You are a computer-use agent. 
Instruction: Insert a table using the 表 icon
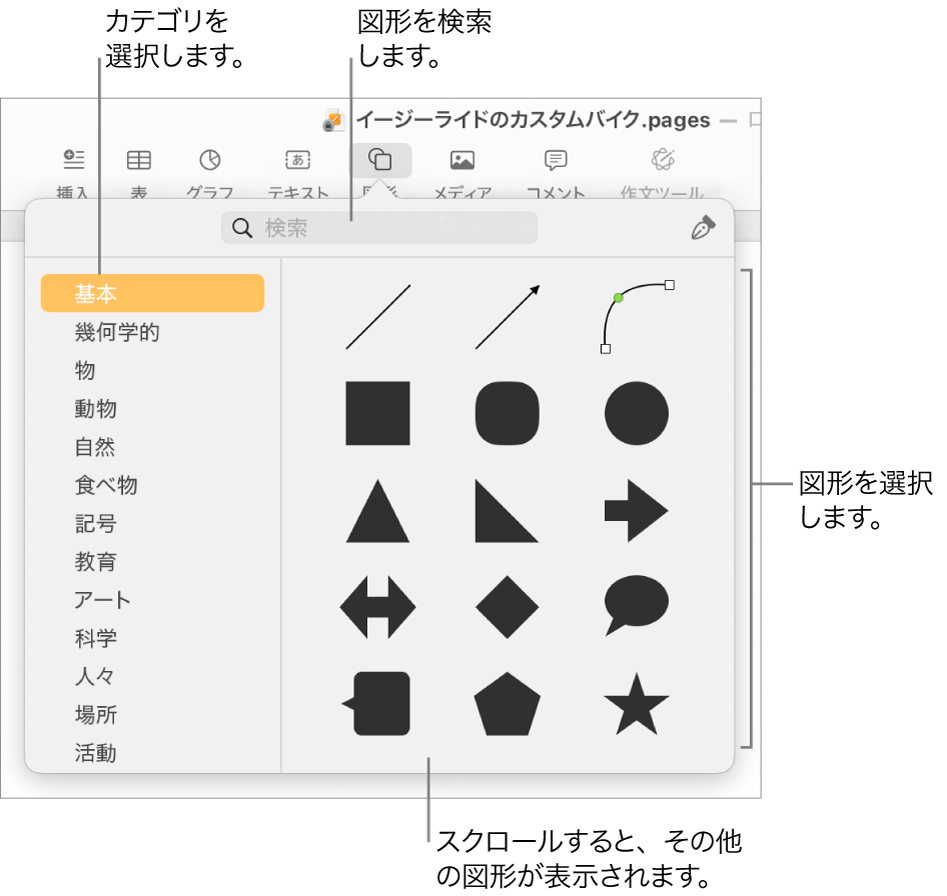click(142, 160)
